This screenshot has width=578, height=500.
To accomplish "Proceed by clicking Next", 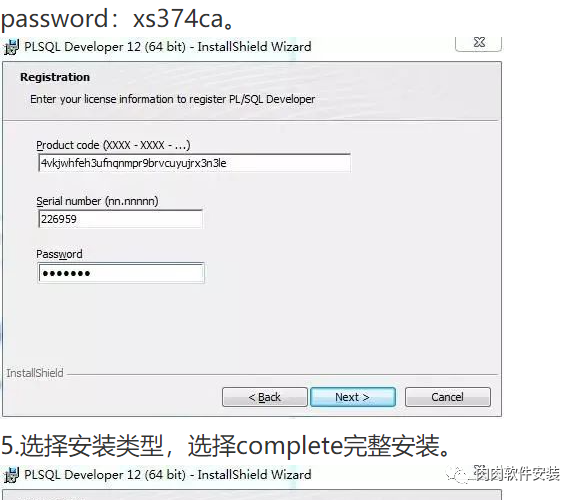I will (x=353, y=397).
